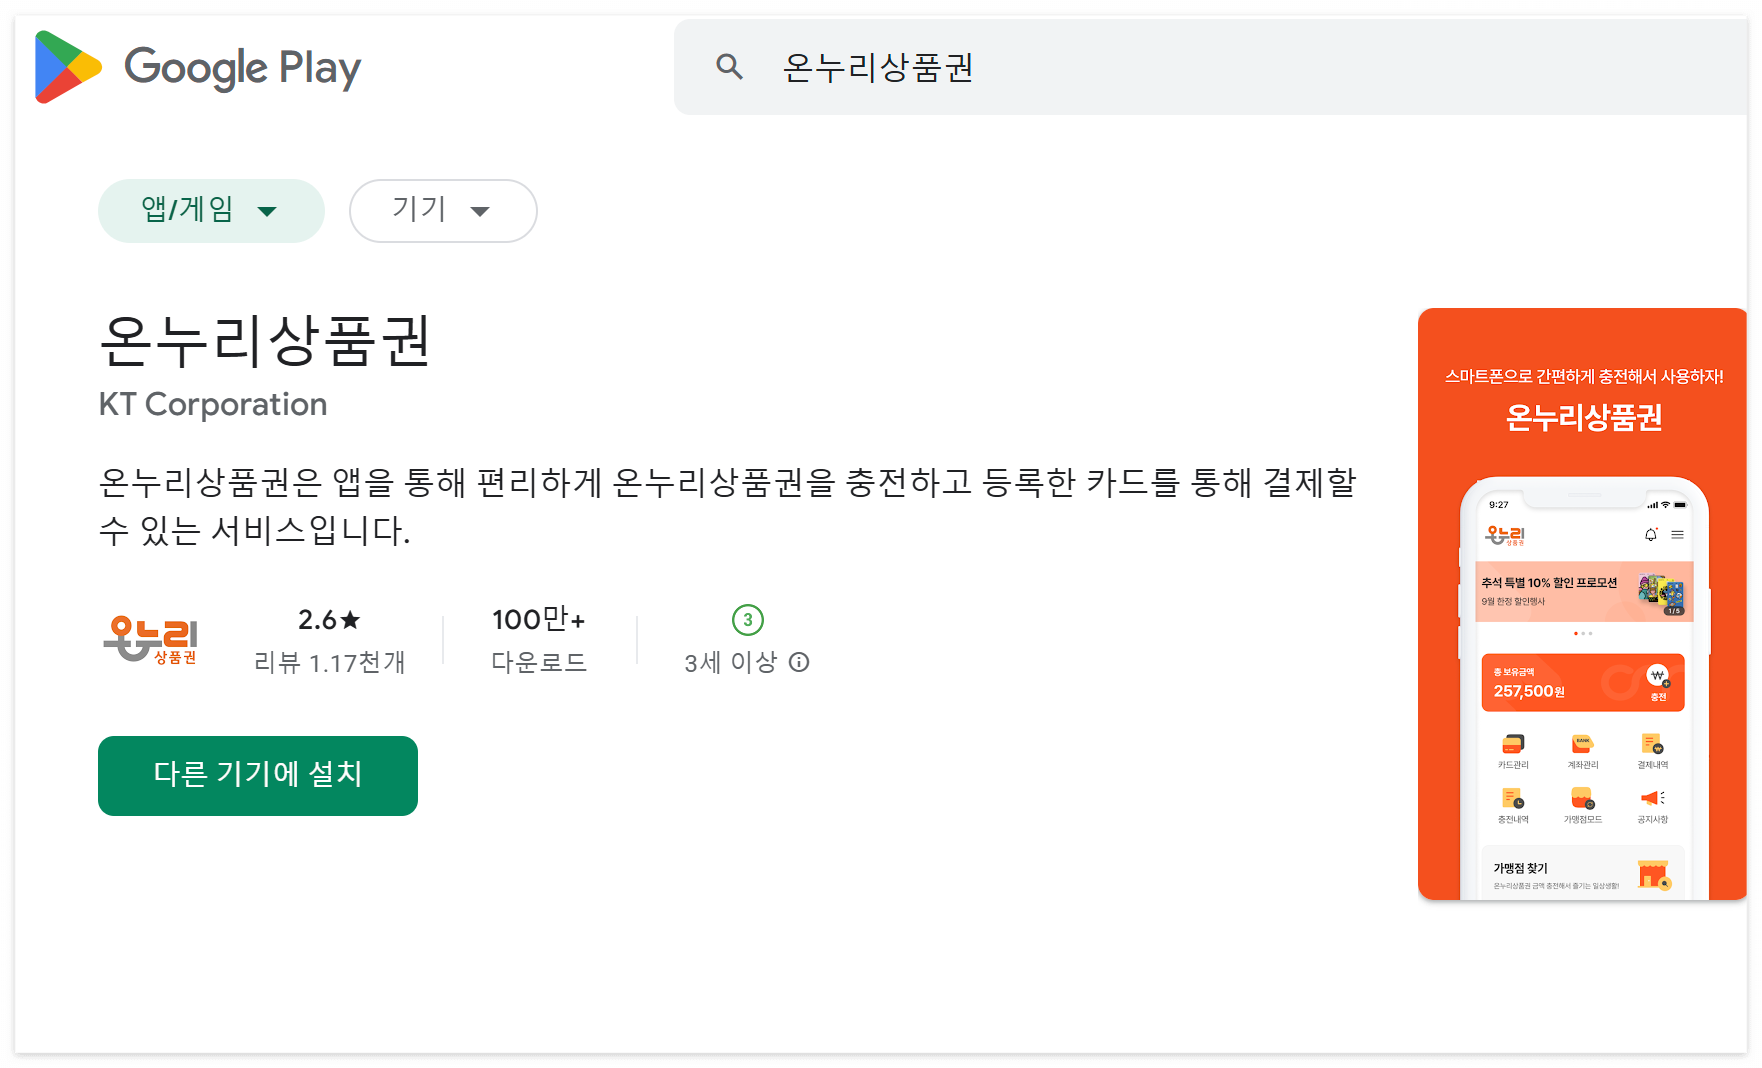This screenshot has width=1762, height=1068.
Task: Click the Google Play triangle logo
Action: tap(67, 67)
